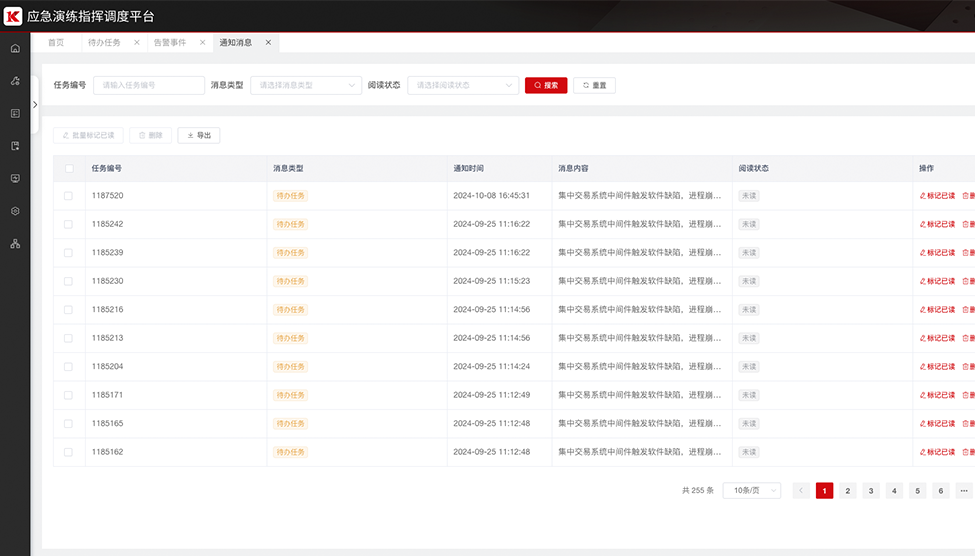The image size is (975, 556).
Task: Click the 删除 toolbar button
Action: click(150, 135)
